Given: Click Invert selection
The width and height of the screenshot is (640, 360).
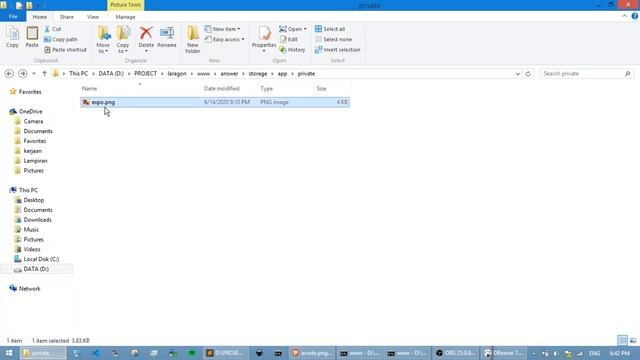Looking at the screenshot, I should click(338, 49).
